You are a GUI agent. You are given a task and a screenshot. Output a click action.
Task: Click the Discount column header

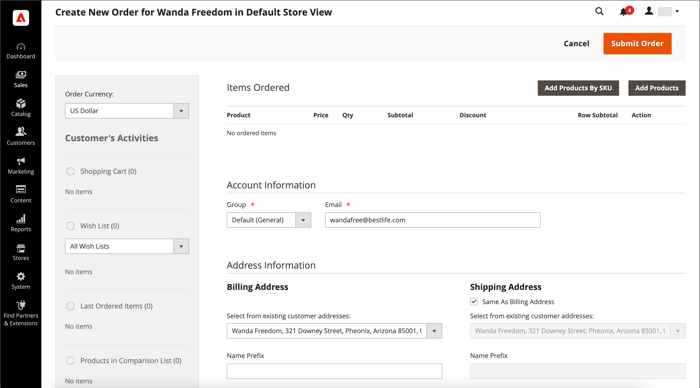coord(473,115)
